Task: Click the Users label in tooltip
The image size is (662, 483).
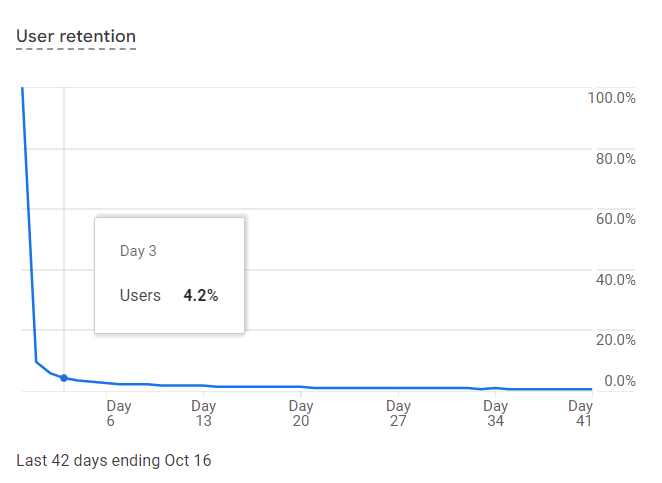Action: point(140,296)
